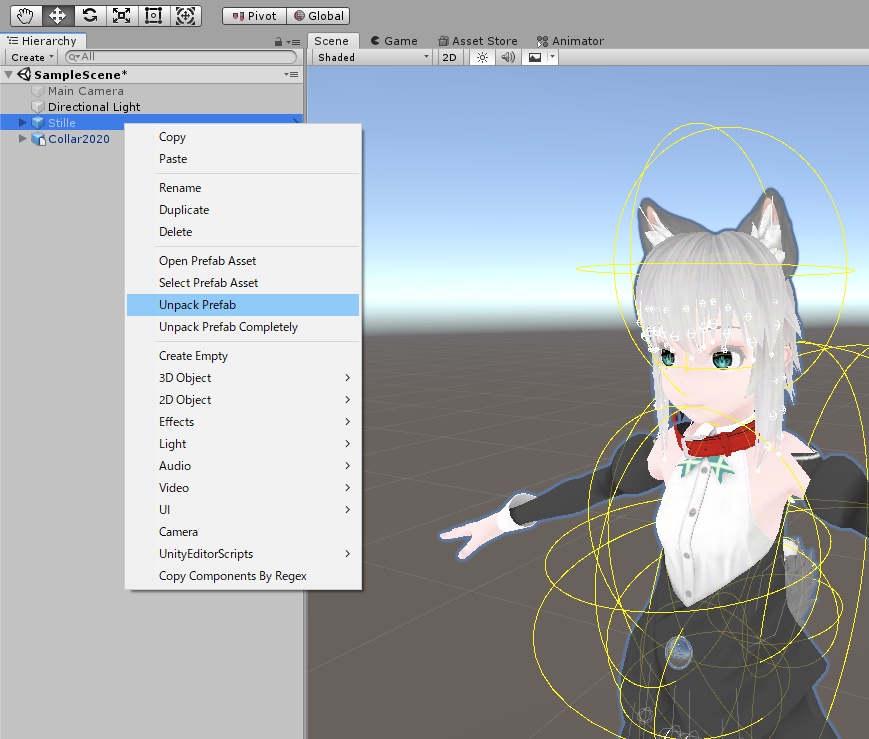Switch to the Game tab
Screen dimensions: 869x739
click(x=394, y=41)
